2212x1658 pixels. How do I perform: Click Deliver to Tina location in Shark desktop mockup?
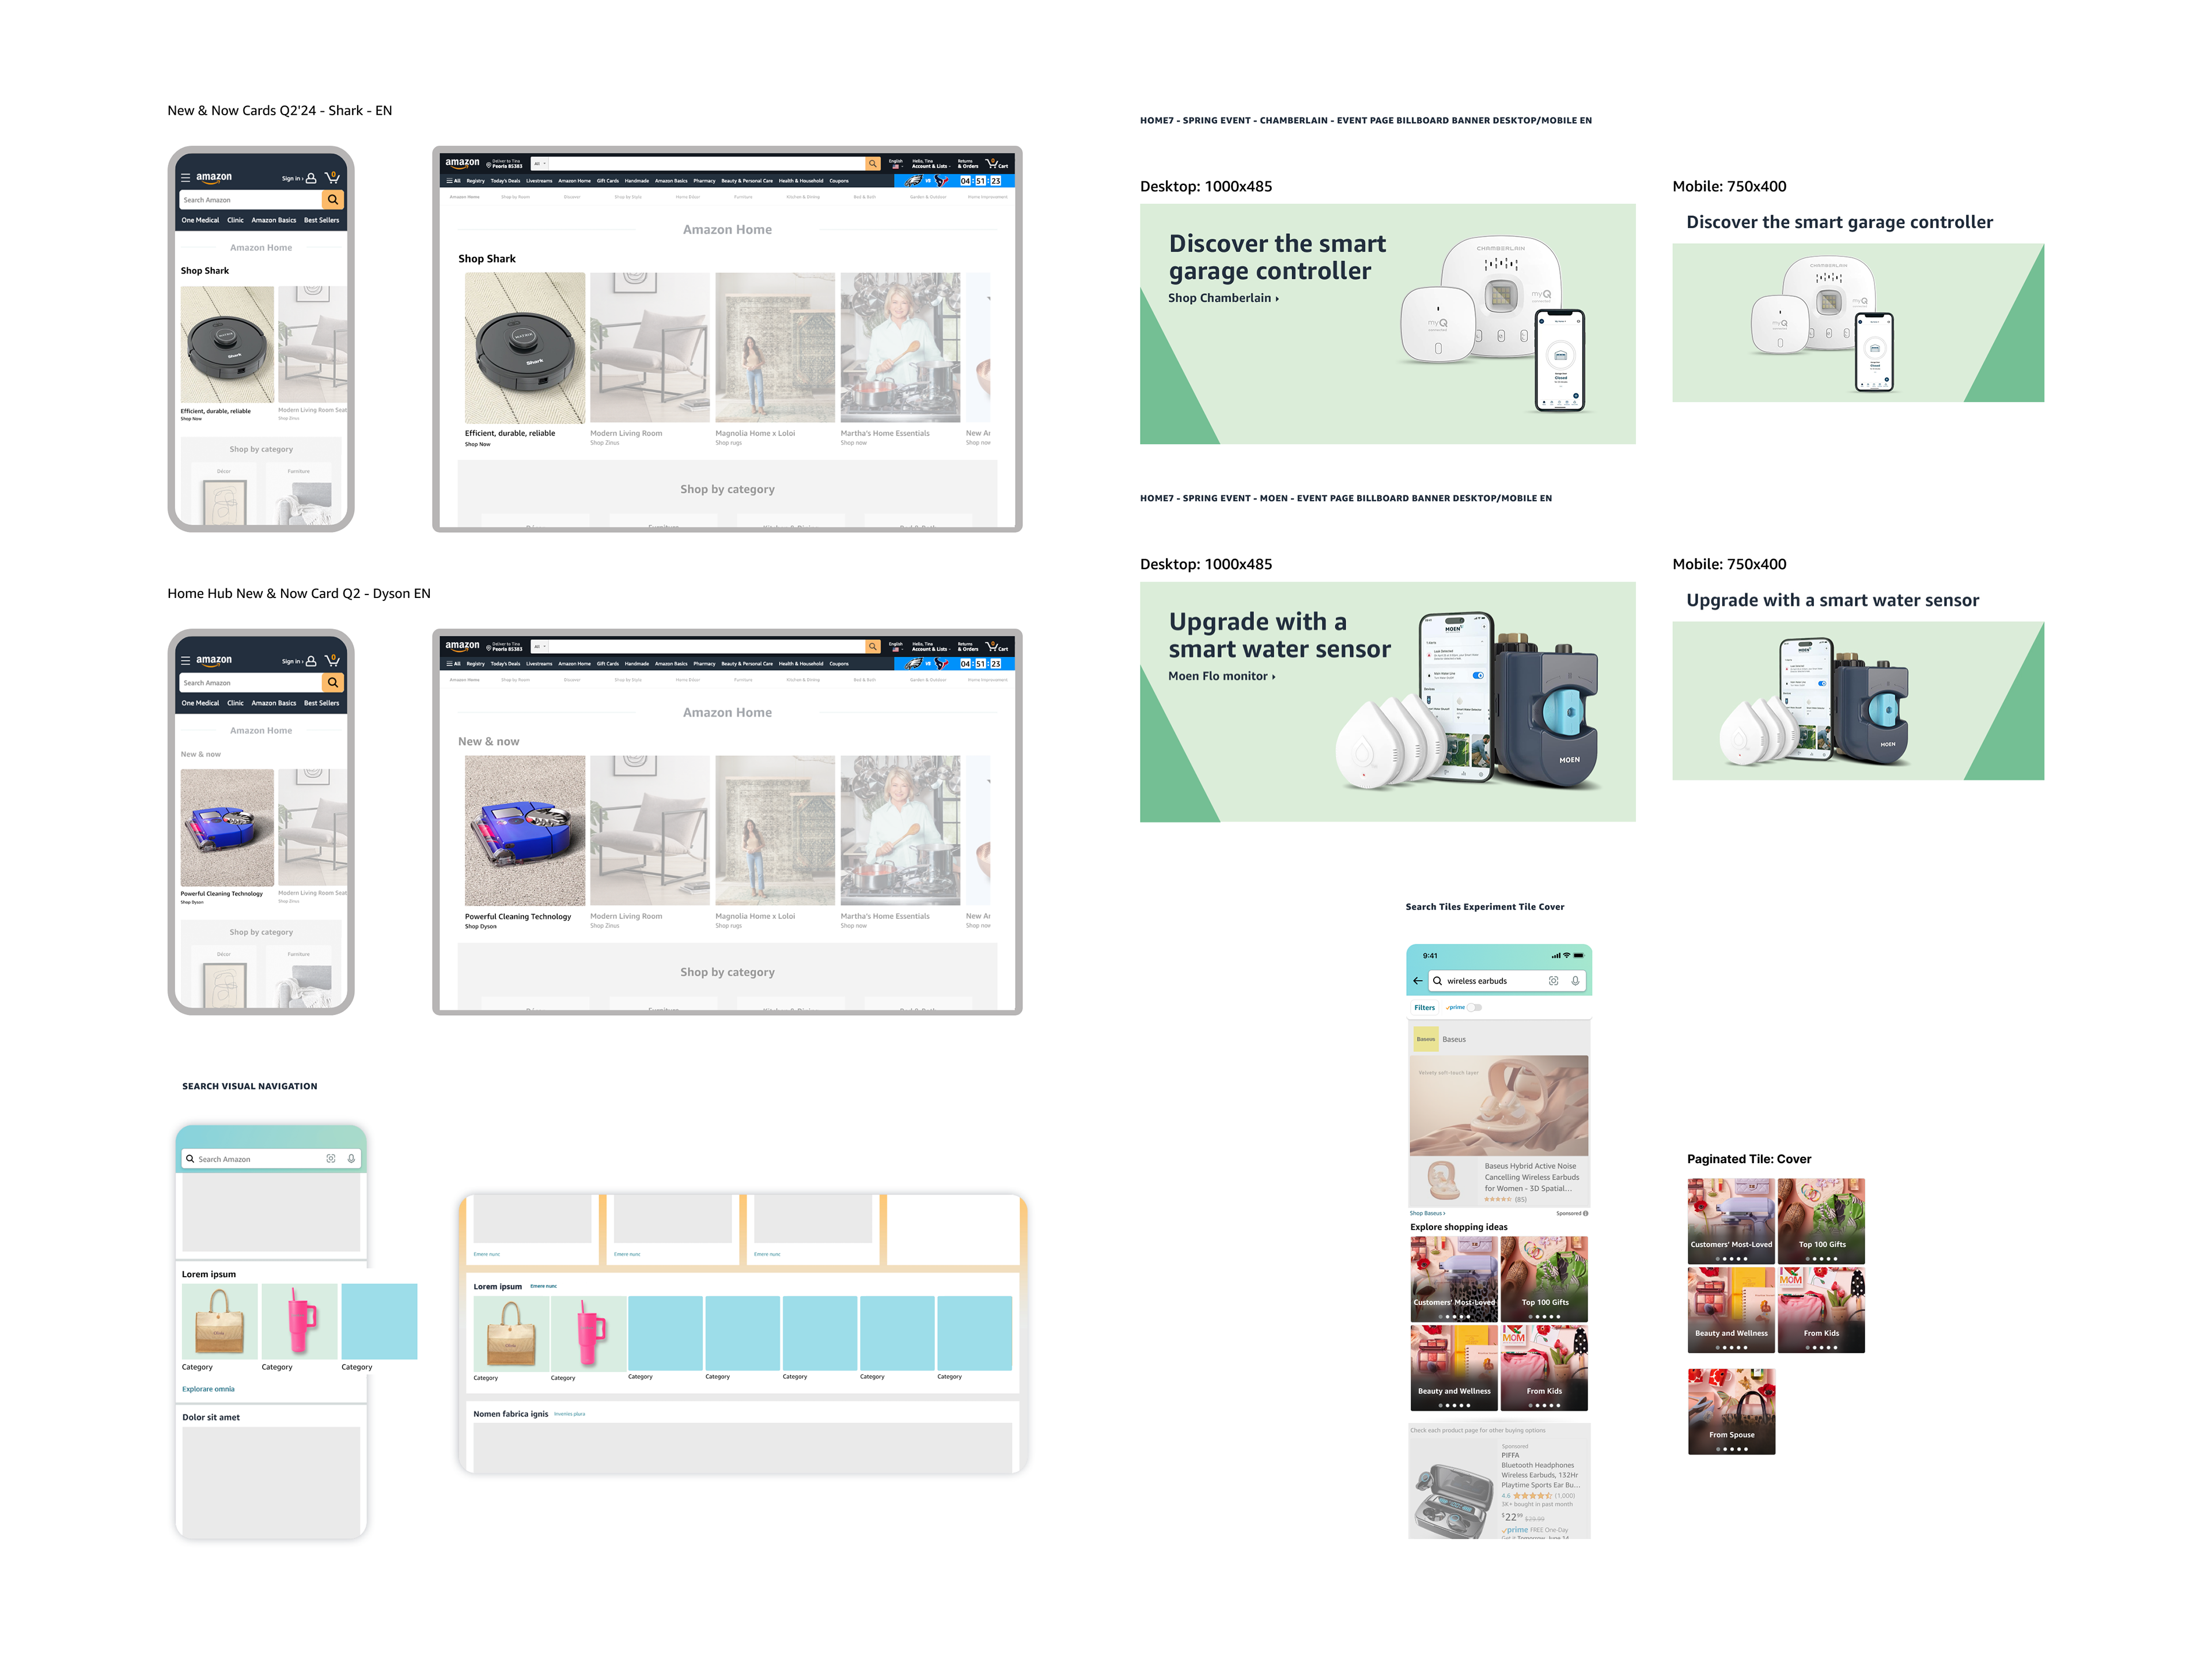504,163
